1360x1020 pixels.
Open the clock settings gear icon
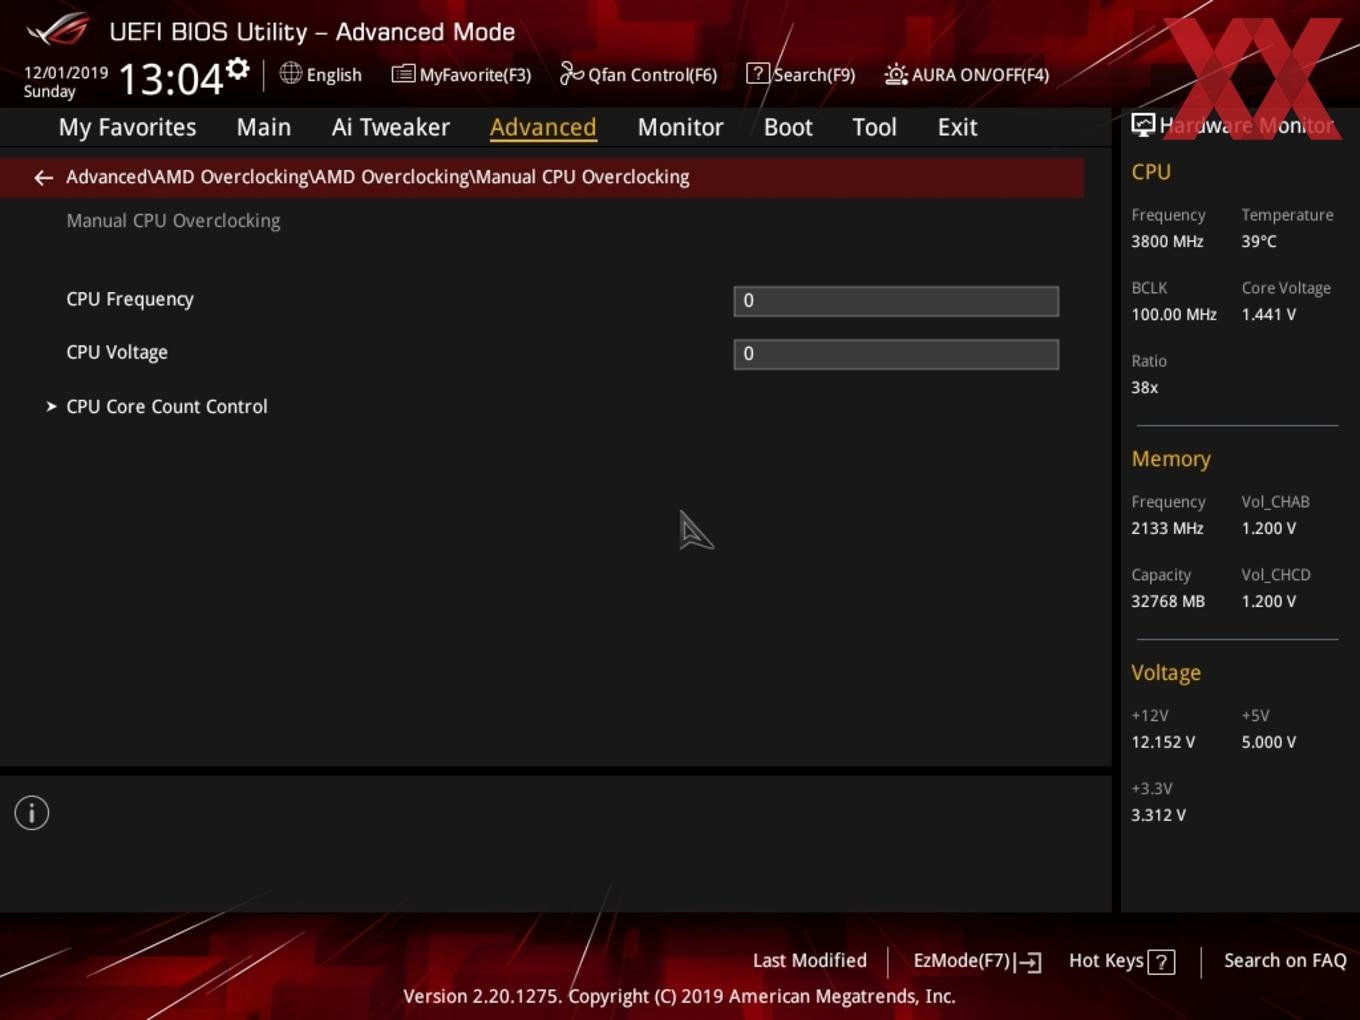tap(237, 69)
